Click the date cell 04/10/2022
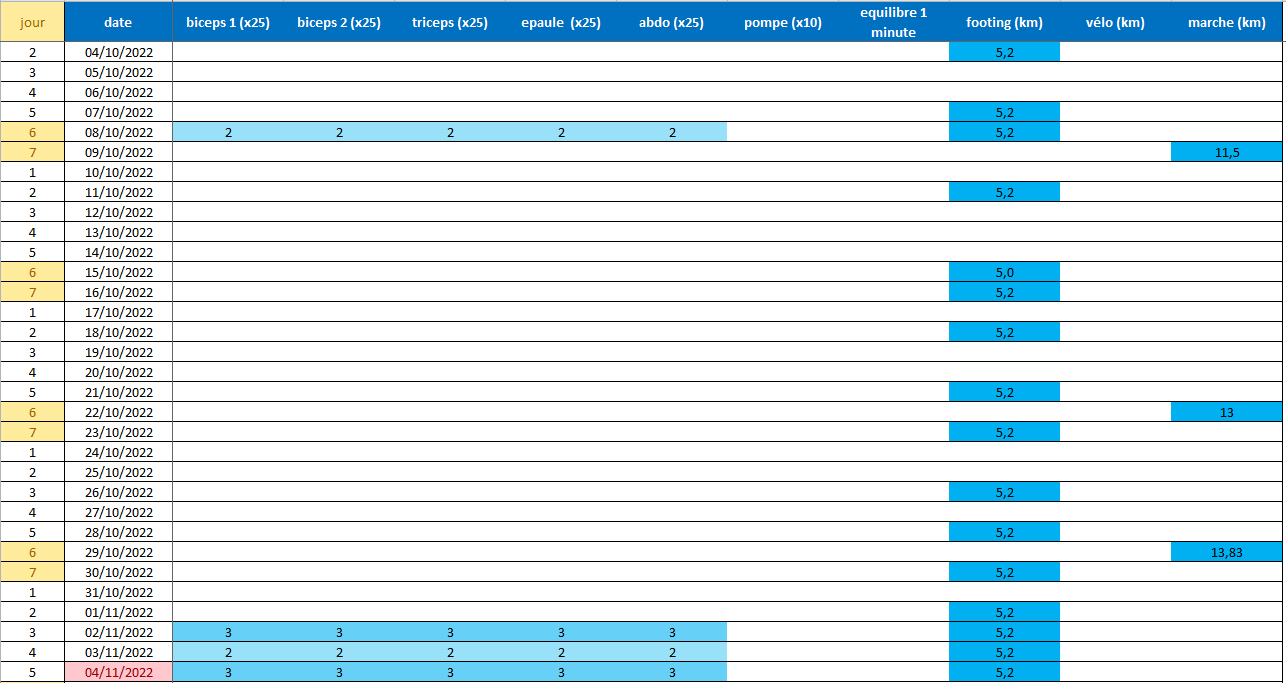 [118, 52]
